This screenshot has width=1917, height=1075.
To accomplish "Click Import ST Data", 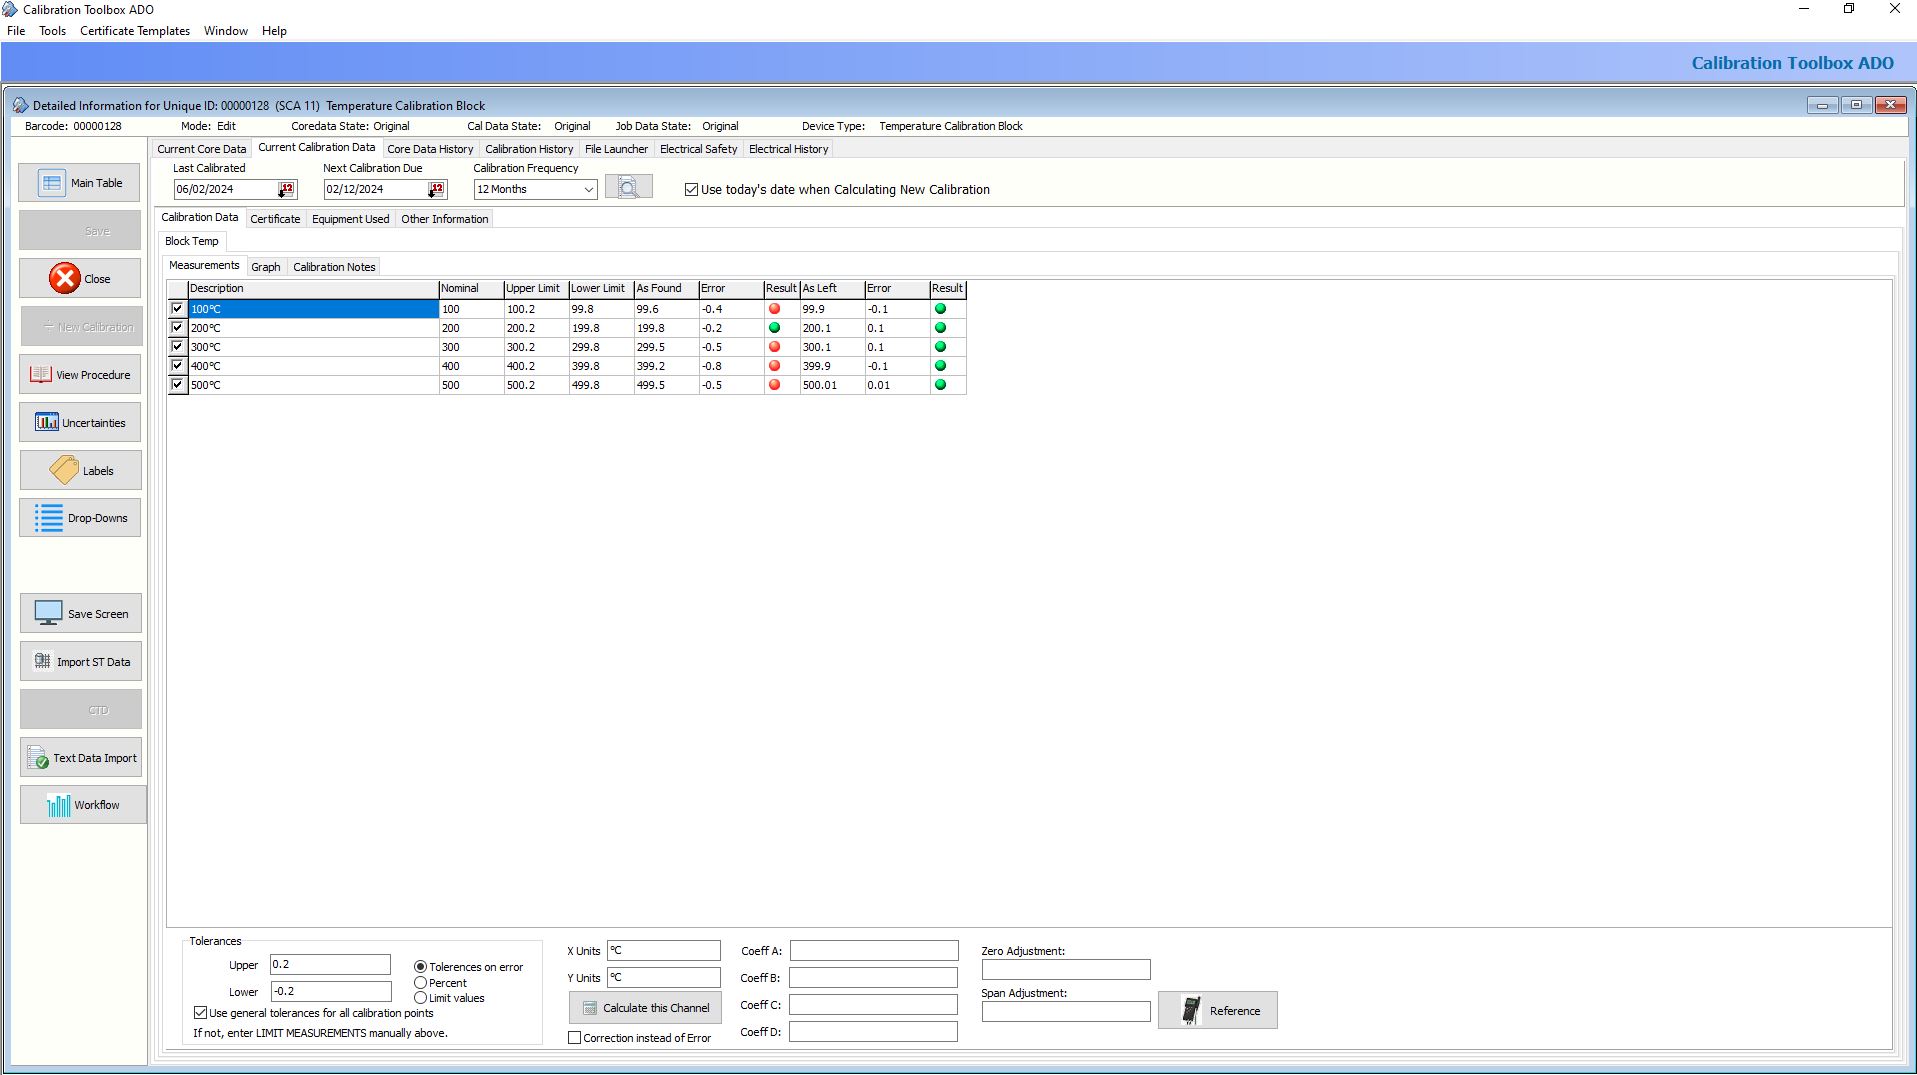I will pyautogui.click(x=80, y=662).
